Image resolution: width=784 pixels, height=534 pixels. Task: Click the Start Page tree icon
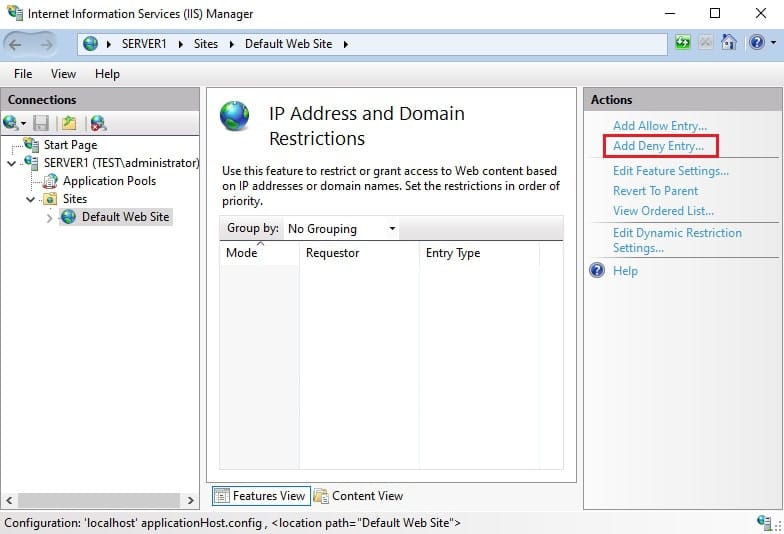click(x=31, y=144)
